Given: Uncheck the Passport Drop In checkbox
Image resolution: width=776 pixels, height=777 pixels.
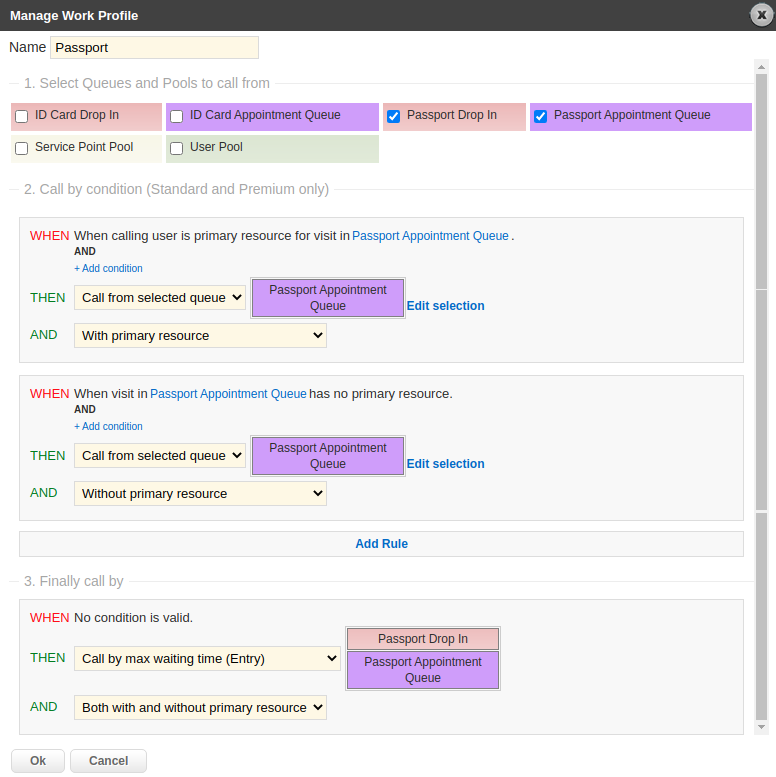Looking at the screenshot, I should [393, 116].
